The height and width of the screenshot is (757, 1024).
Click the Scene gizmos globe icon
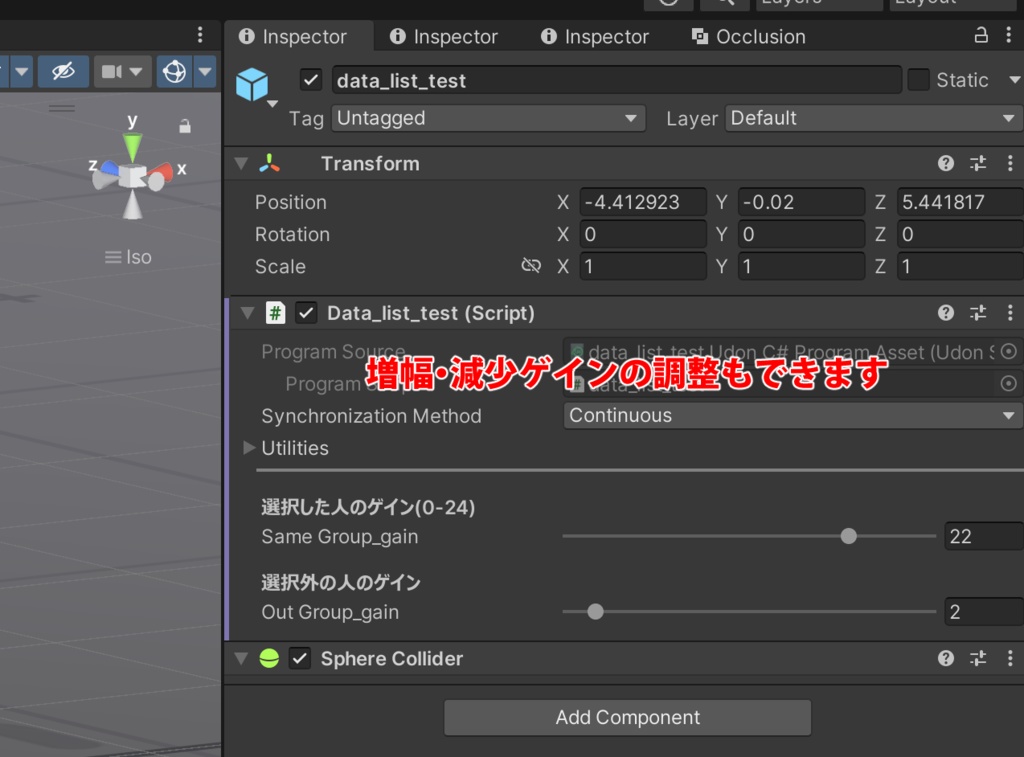[x=174, y=71]
